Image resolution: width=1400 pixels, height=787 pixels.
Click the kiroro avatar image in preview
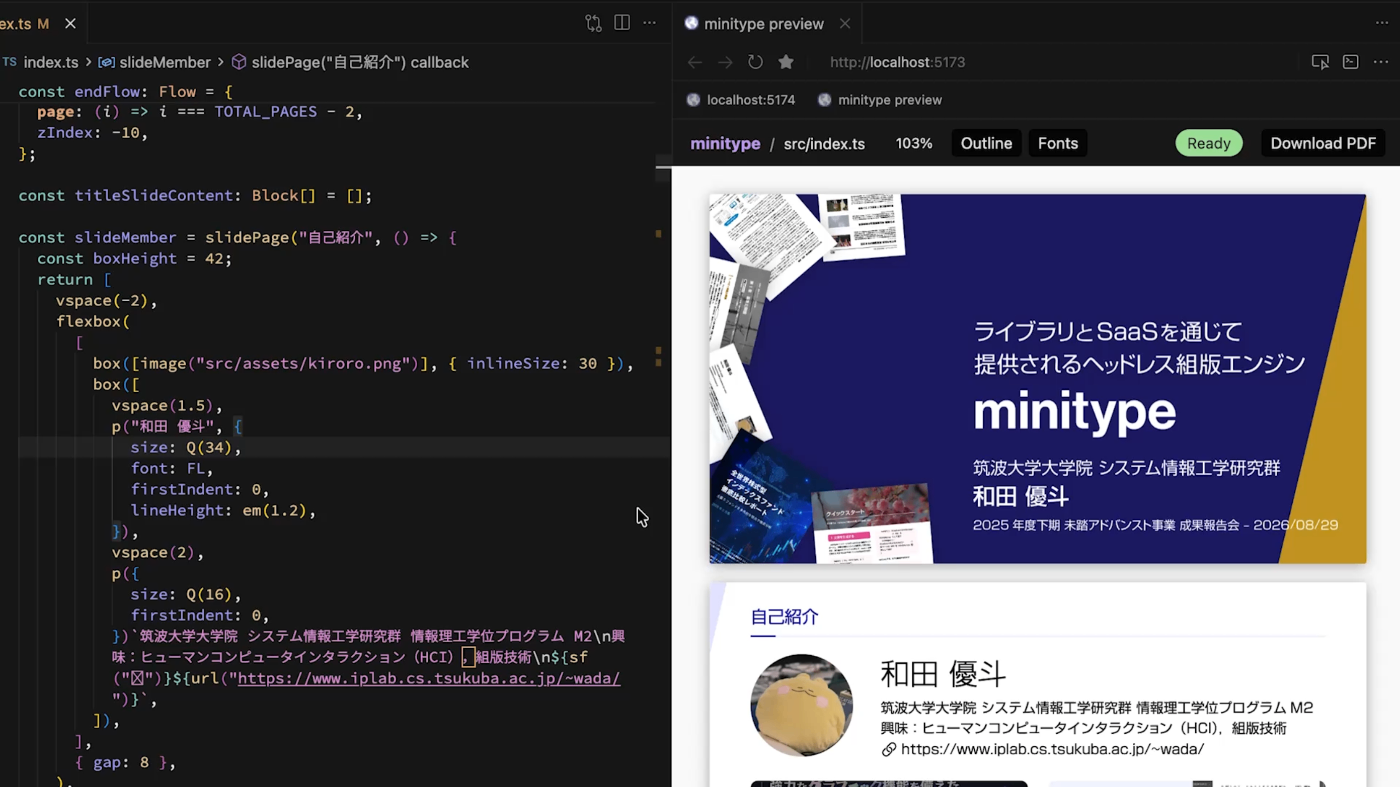[802, 705]
